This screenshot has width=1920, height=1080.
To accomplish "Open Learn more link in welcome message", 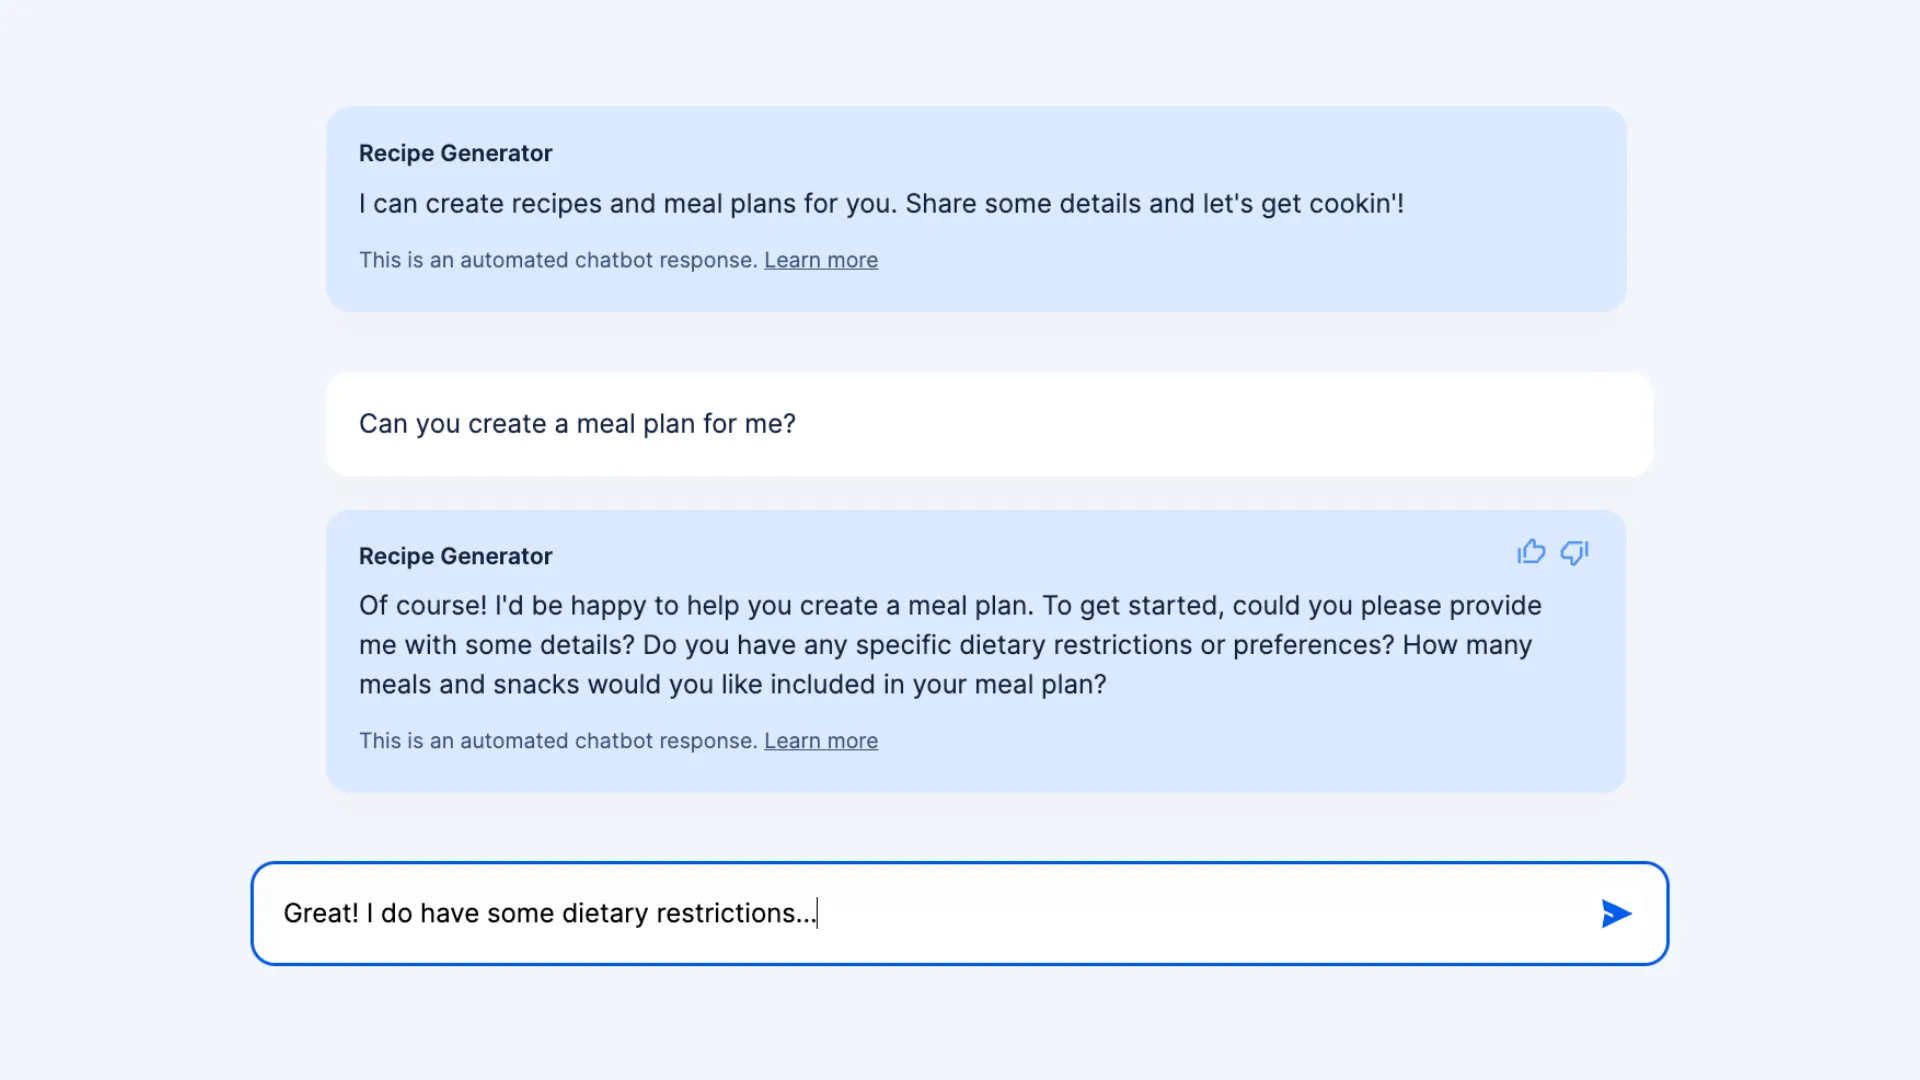I will click(821, 260).
